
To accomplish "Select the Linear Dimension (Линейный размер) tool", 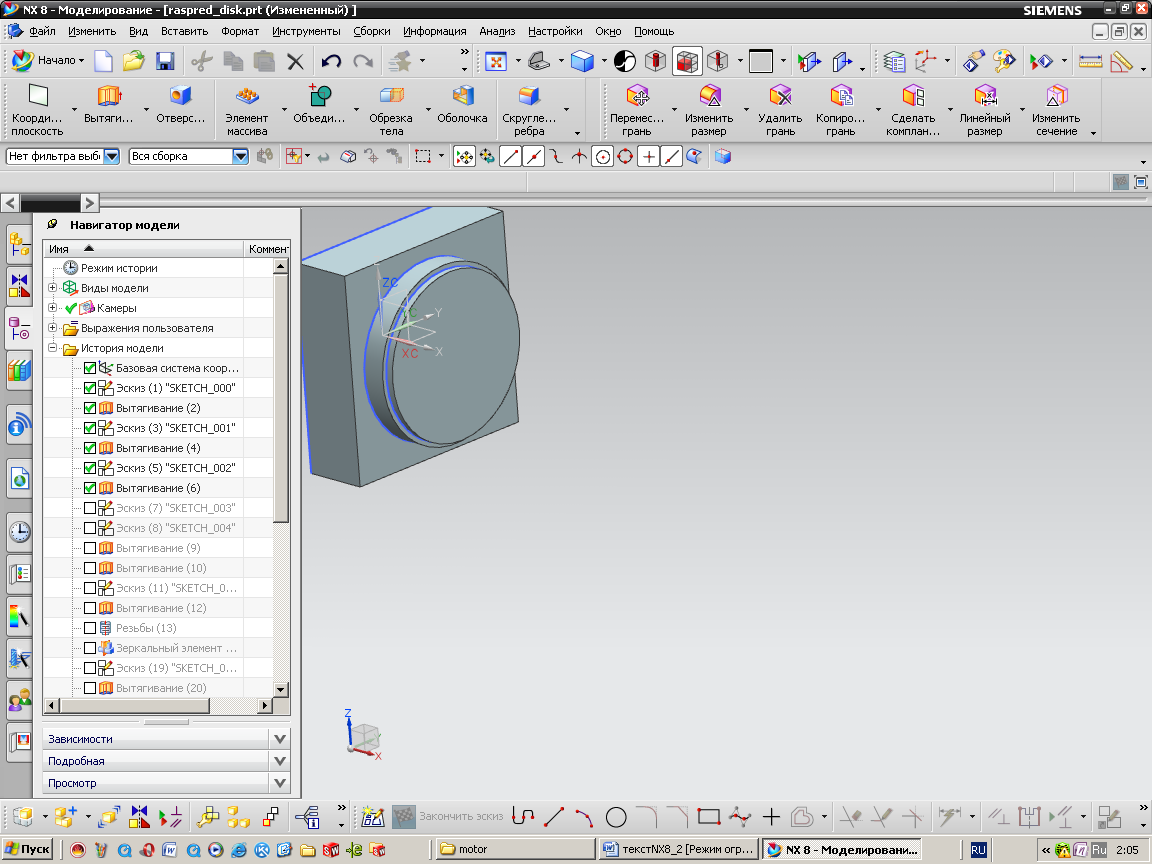I will [x=984, y=110].
